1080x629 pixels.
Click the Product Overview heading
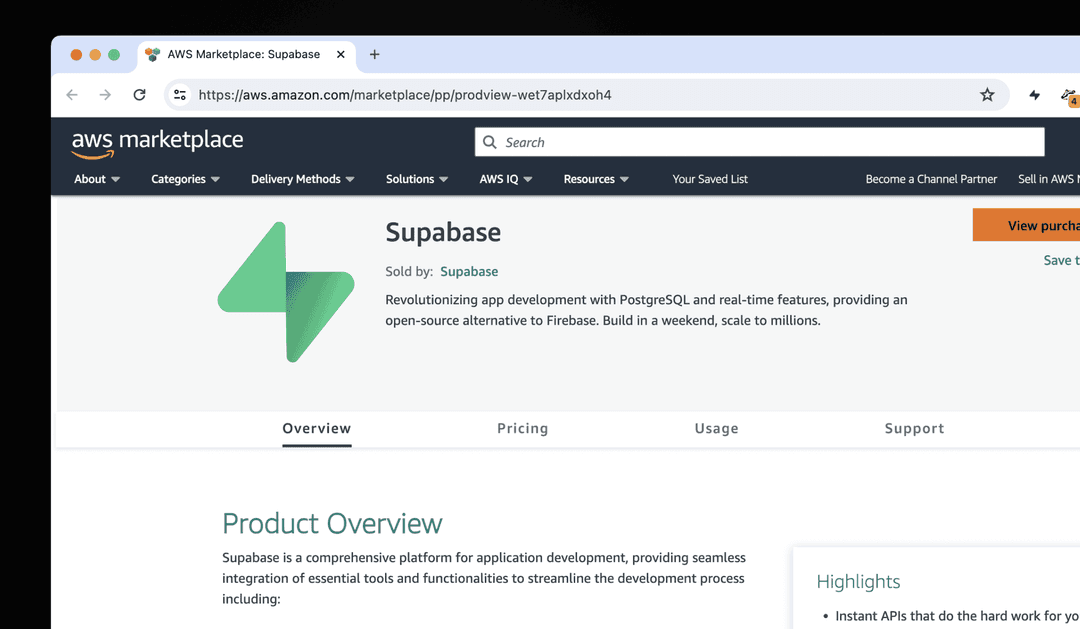[x=332, y=524]
